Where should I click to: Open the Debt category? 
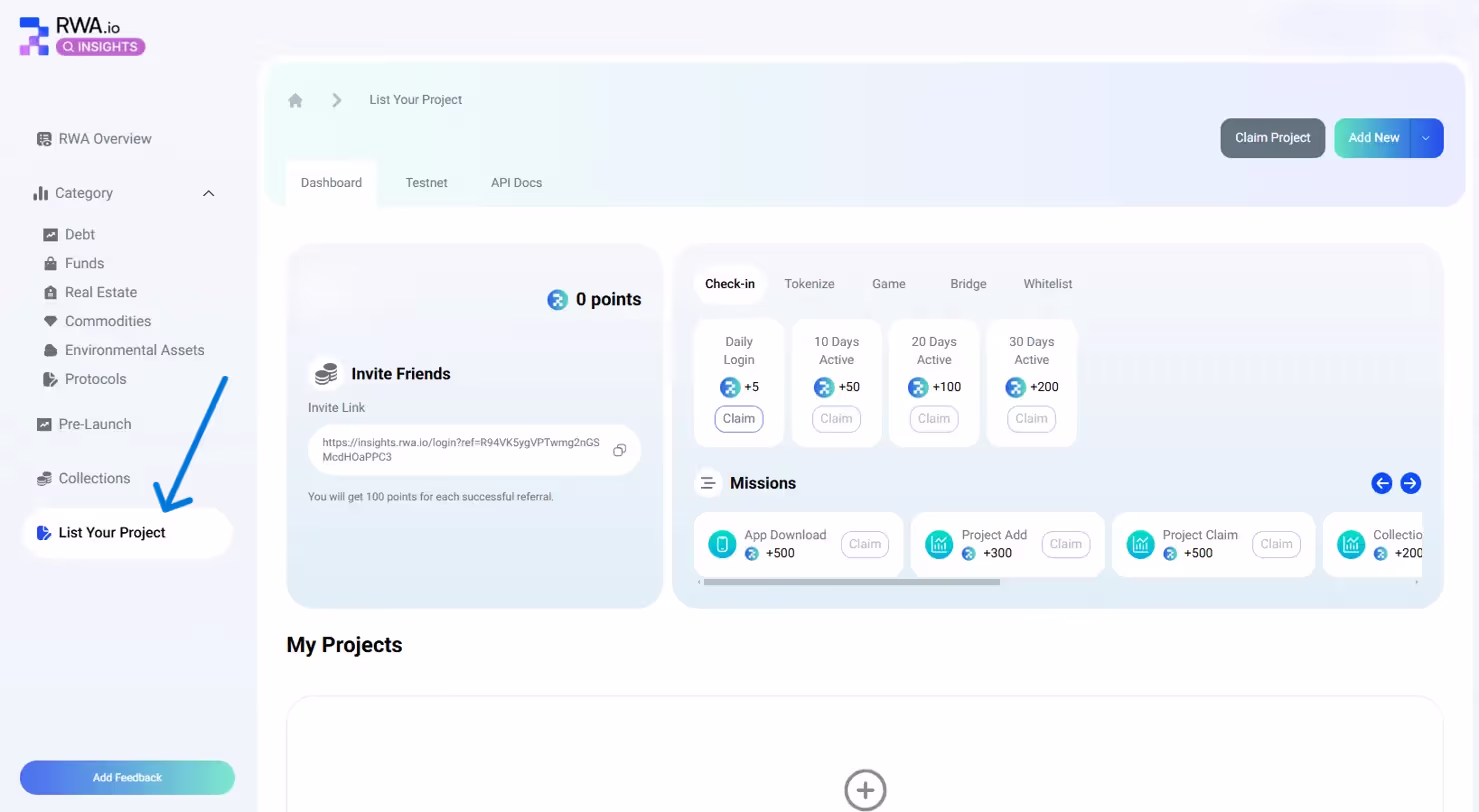pyautogui.click(x=80, y=235)
